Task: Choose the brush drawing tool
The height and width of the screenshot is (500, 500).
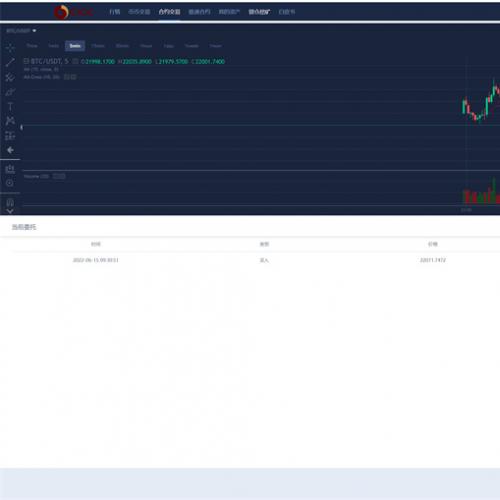Action: [10, 92]
